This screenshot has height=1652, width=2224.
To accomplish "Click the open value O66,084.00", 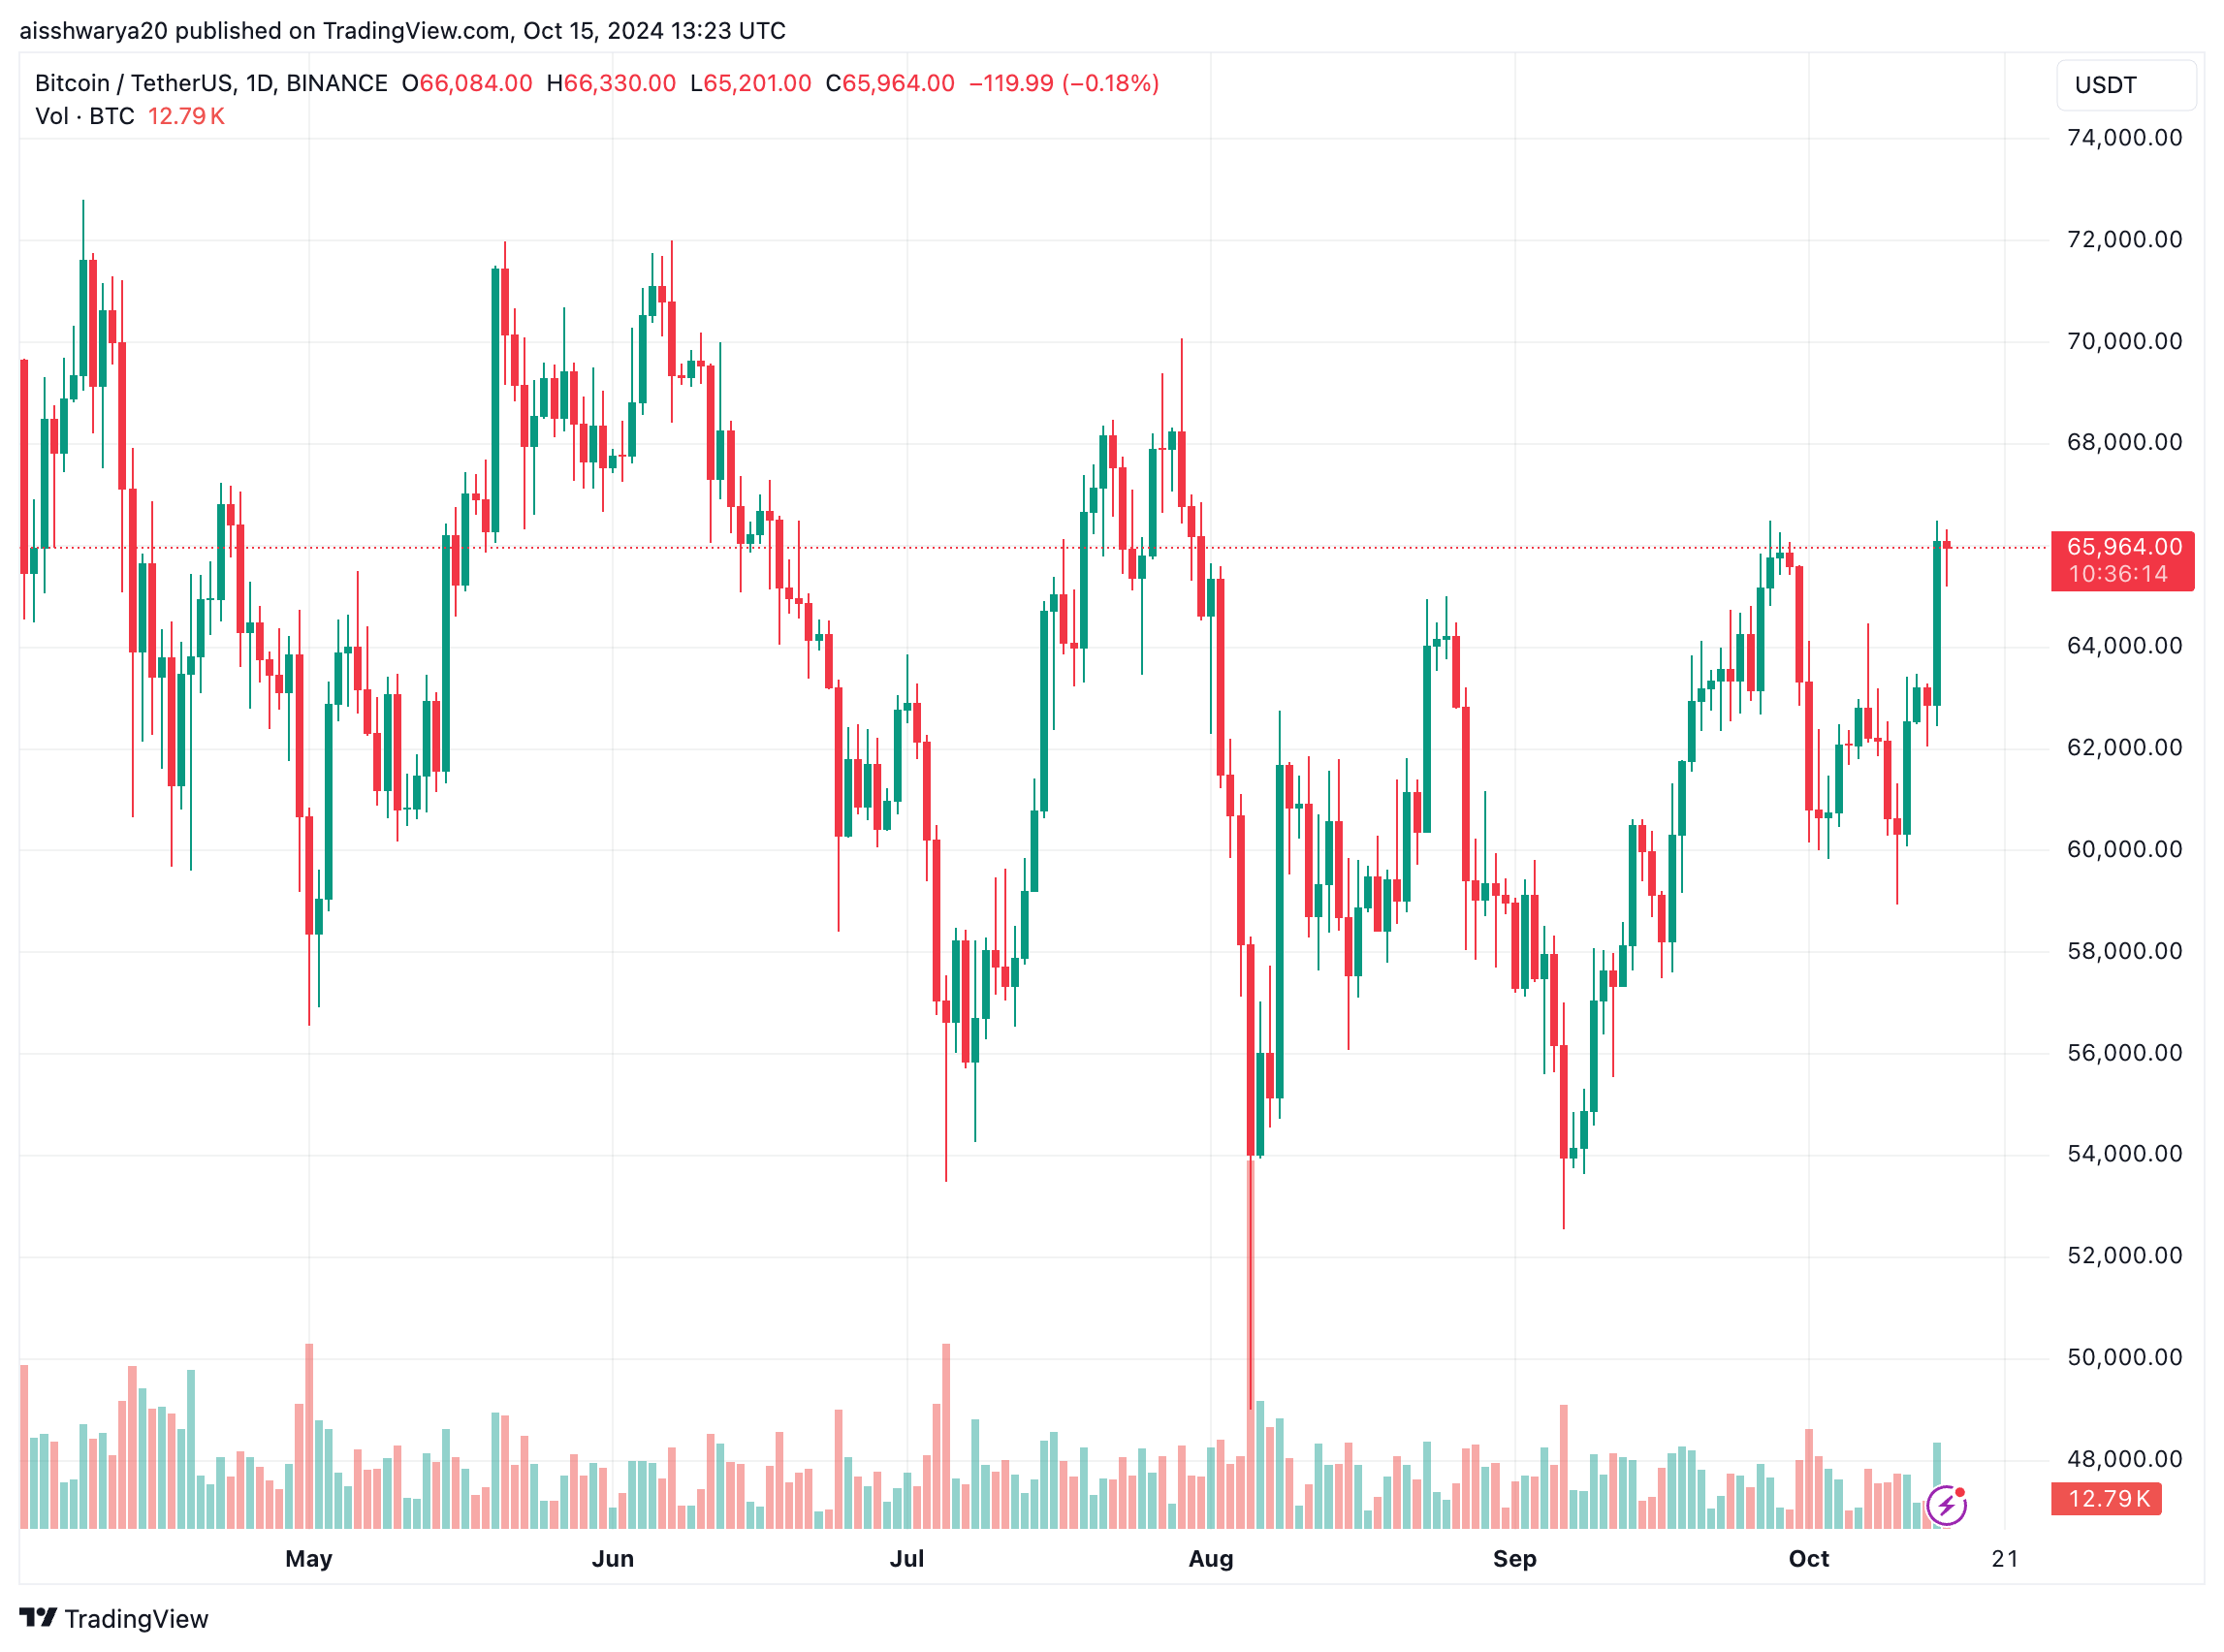I will click(467, 83).
